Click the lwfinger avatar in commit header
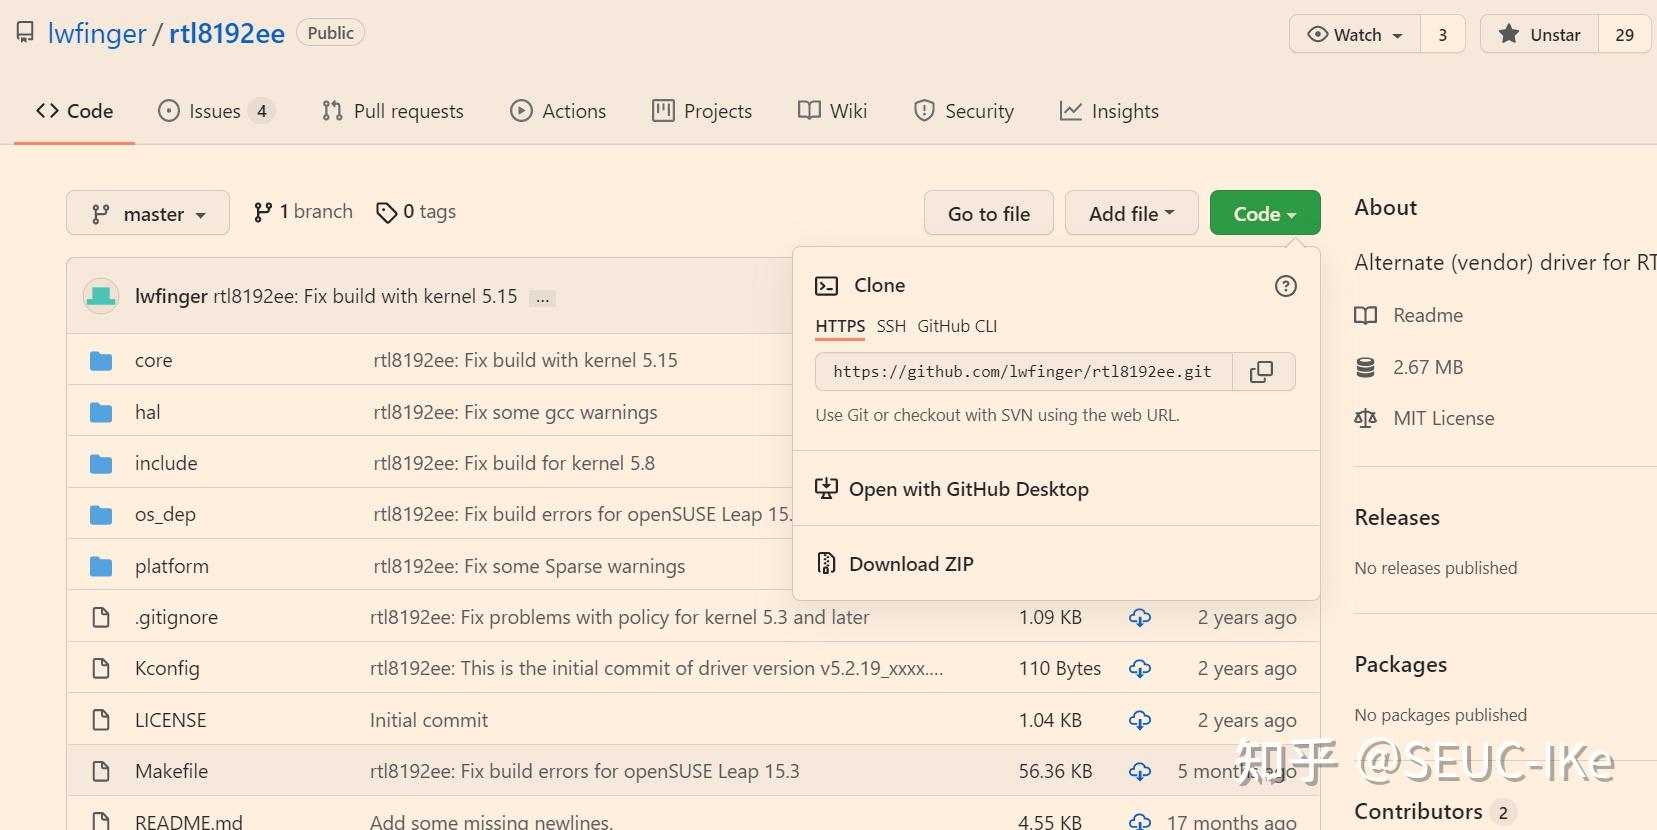1657x830 pixels. (101, 296)
